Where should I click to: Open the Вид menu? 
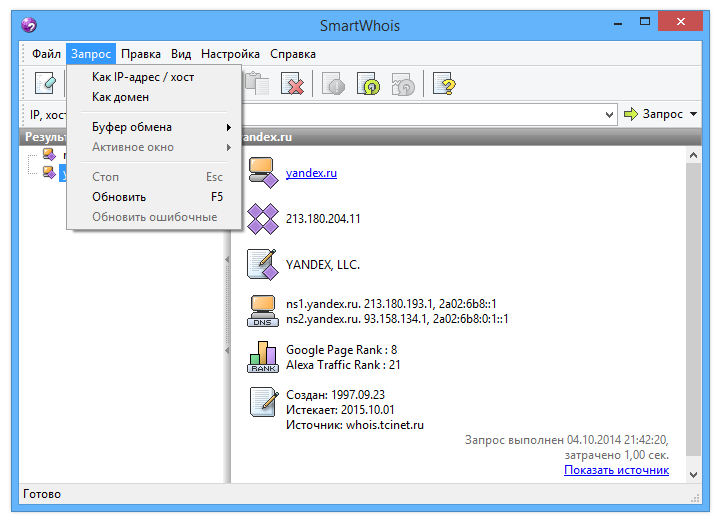click(181, 54)
